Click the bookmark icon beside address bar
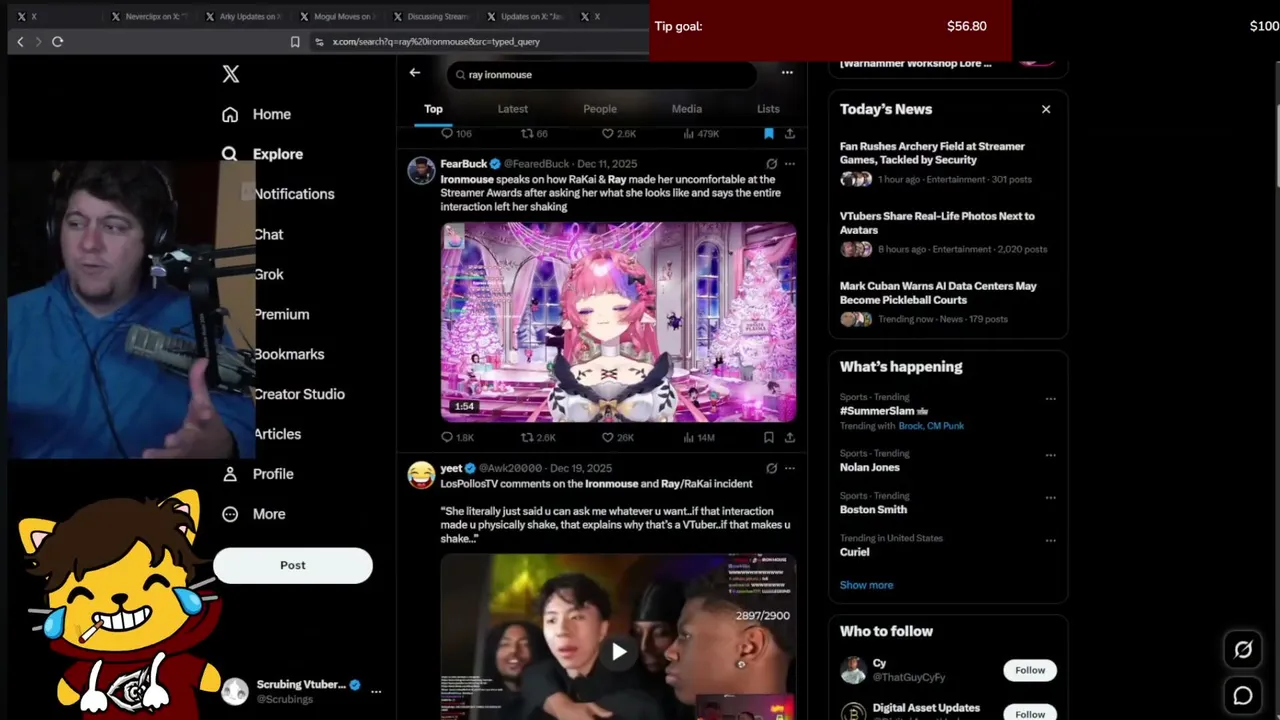Screen dimensions: 1280x720 click(295, 41)
